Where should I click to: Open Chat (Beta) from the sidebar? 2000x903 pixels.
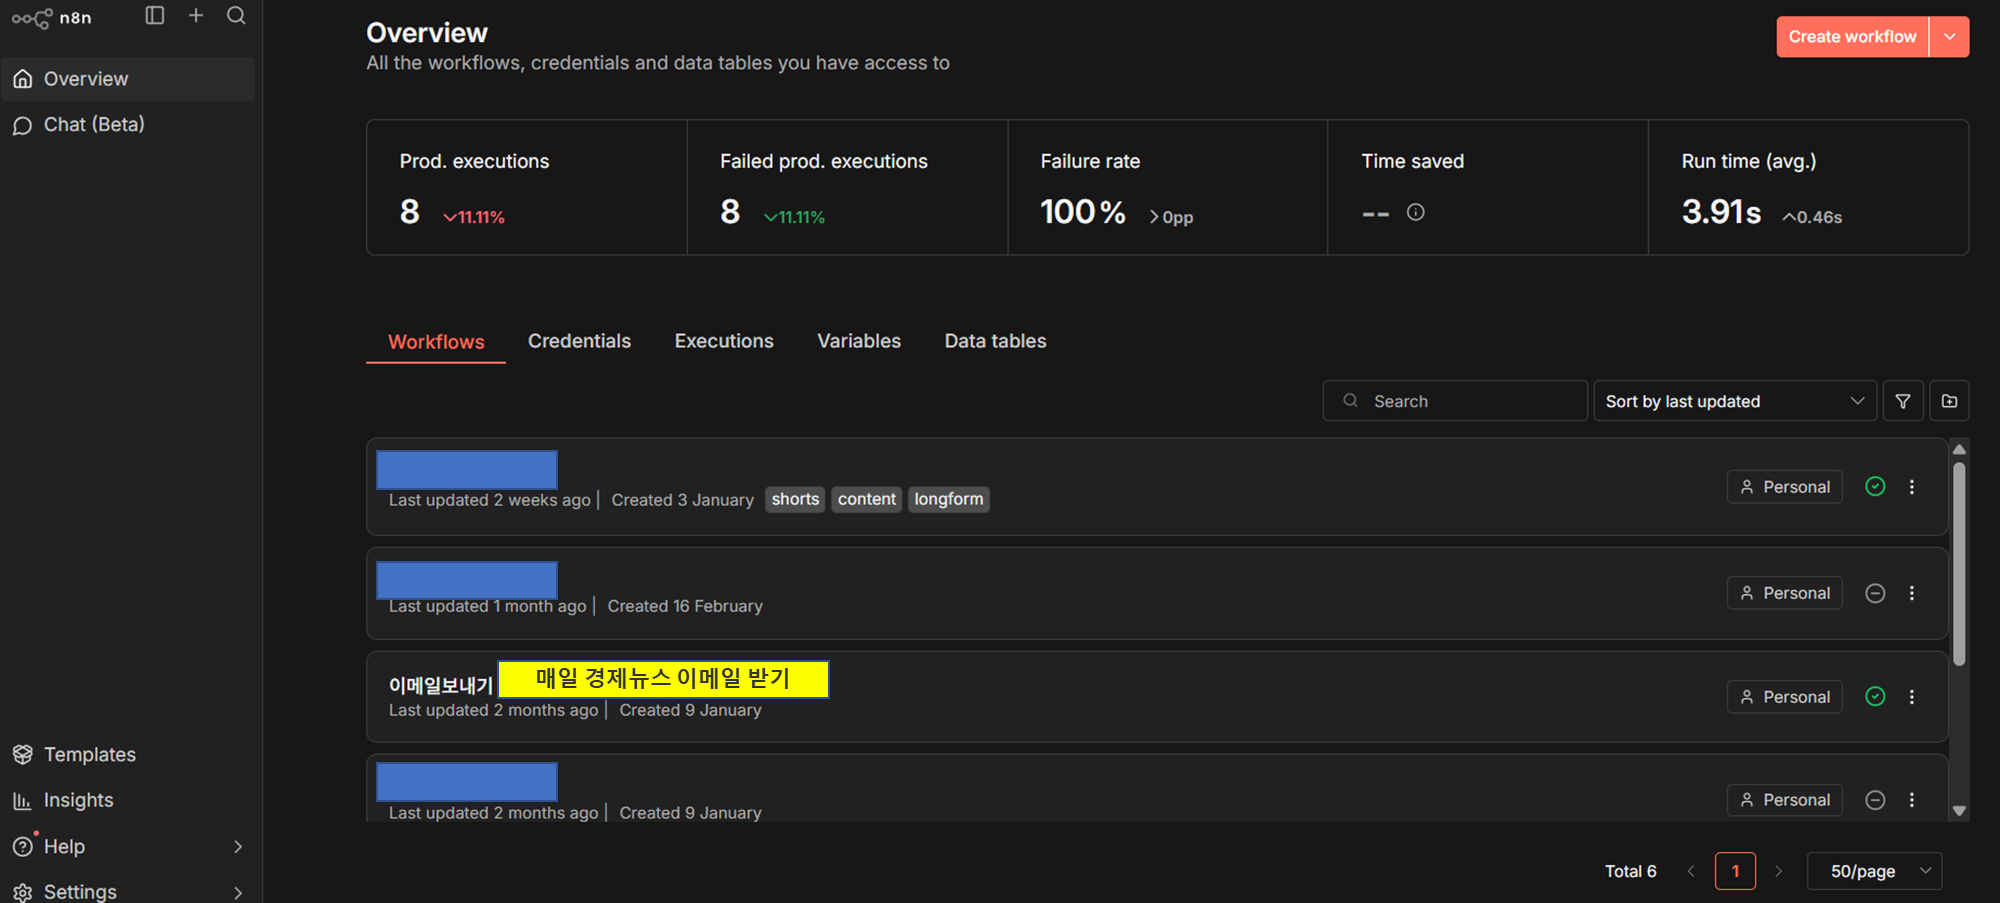91,124
